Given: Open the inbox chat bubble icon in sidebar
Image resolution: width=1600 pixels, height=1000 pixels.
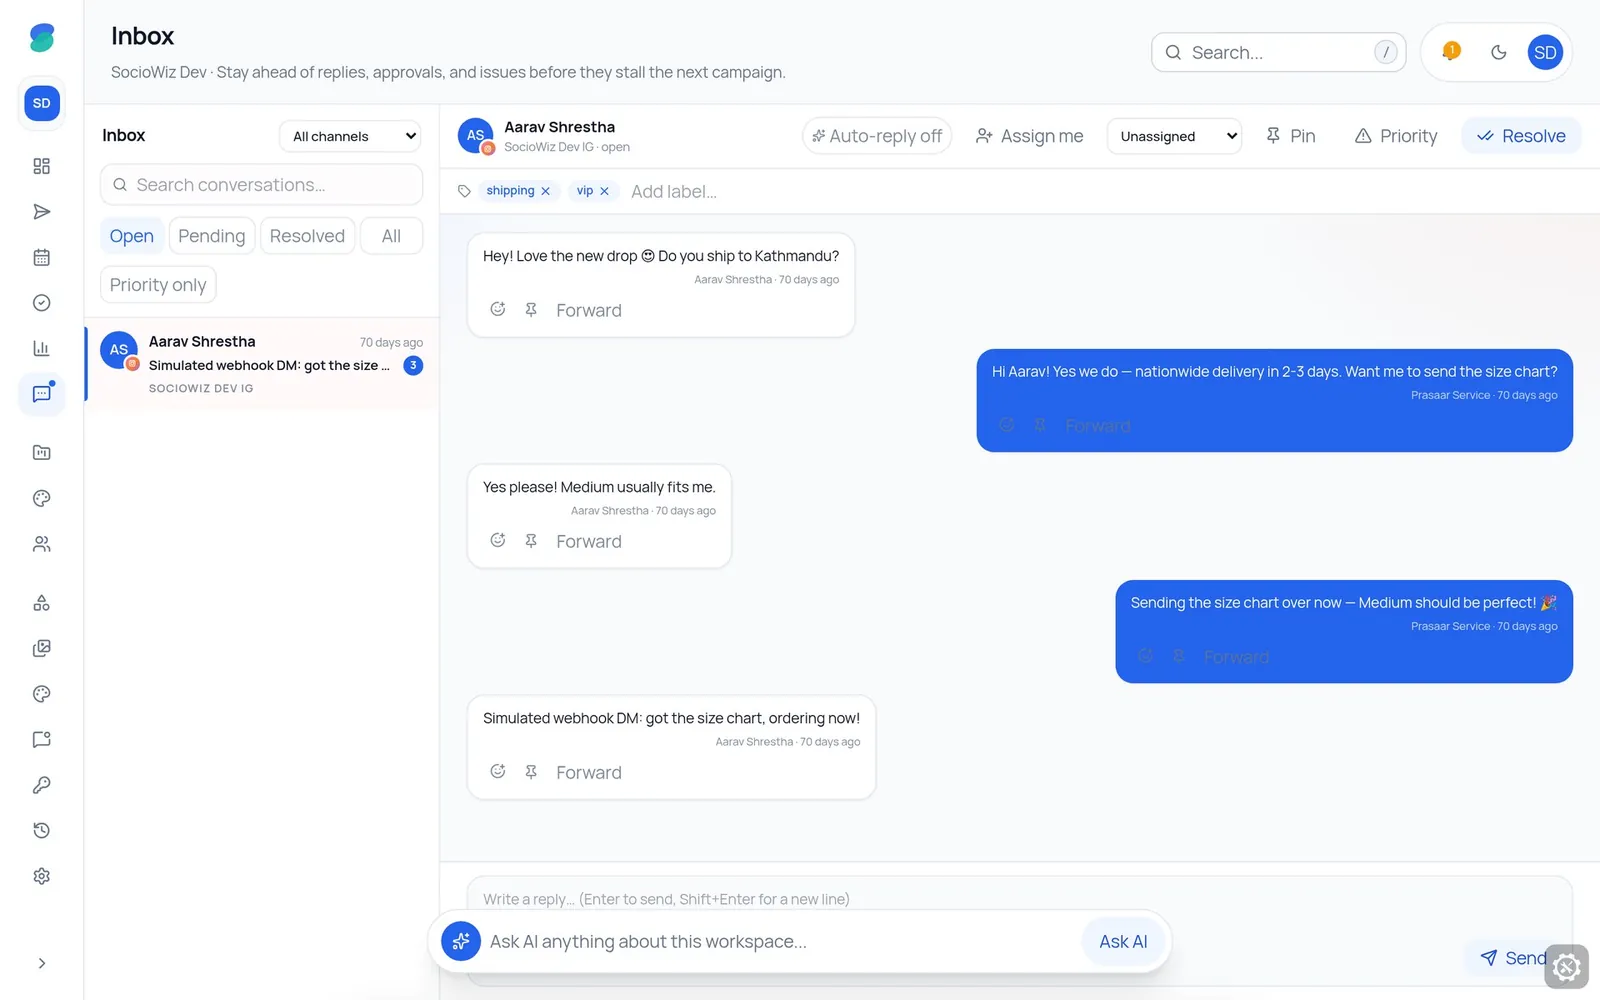Looking at the screenshot, I should pyautogui.click(x=41, y=394).
